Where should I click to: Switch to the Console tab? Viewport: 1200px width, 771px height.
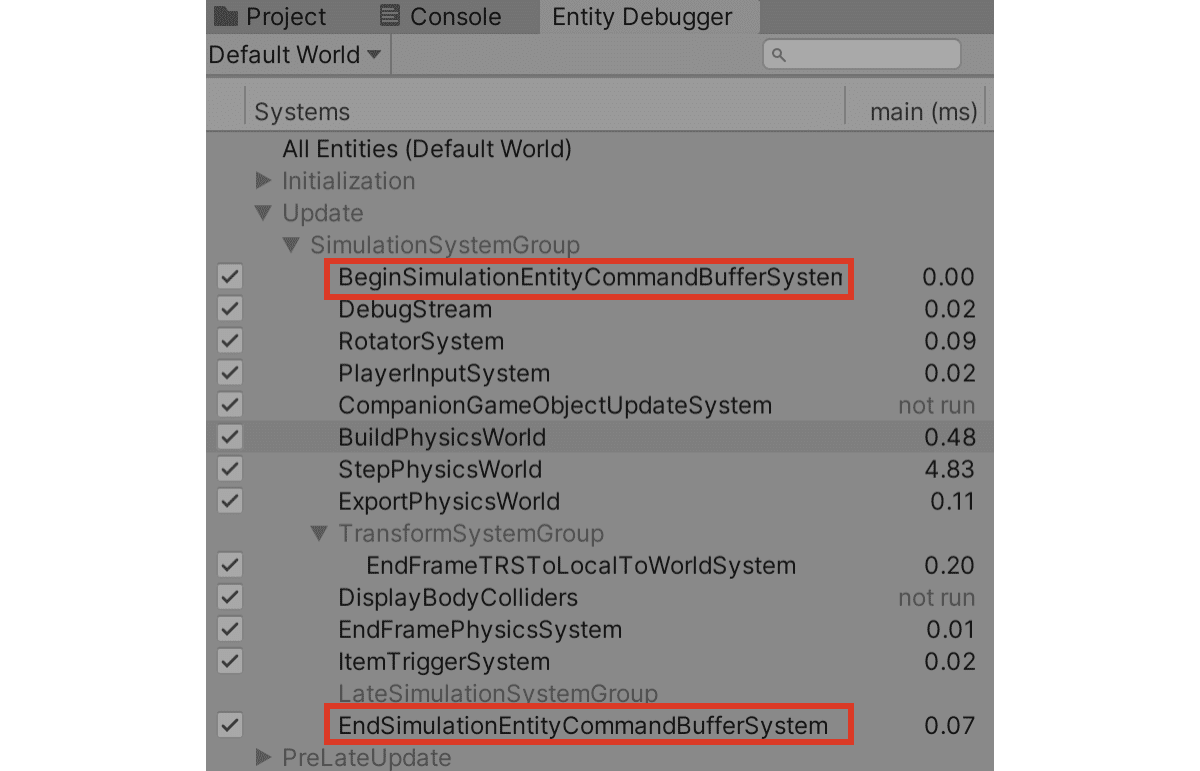[442, 17]
